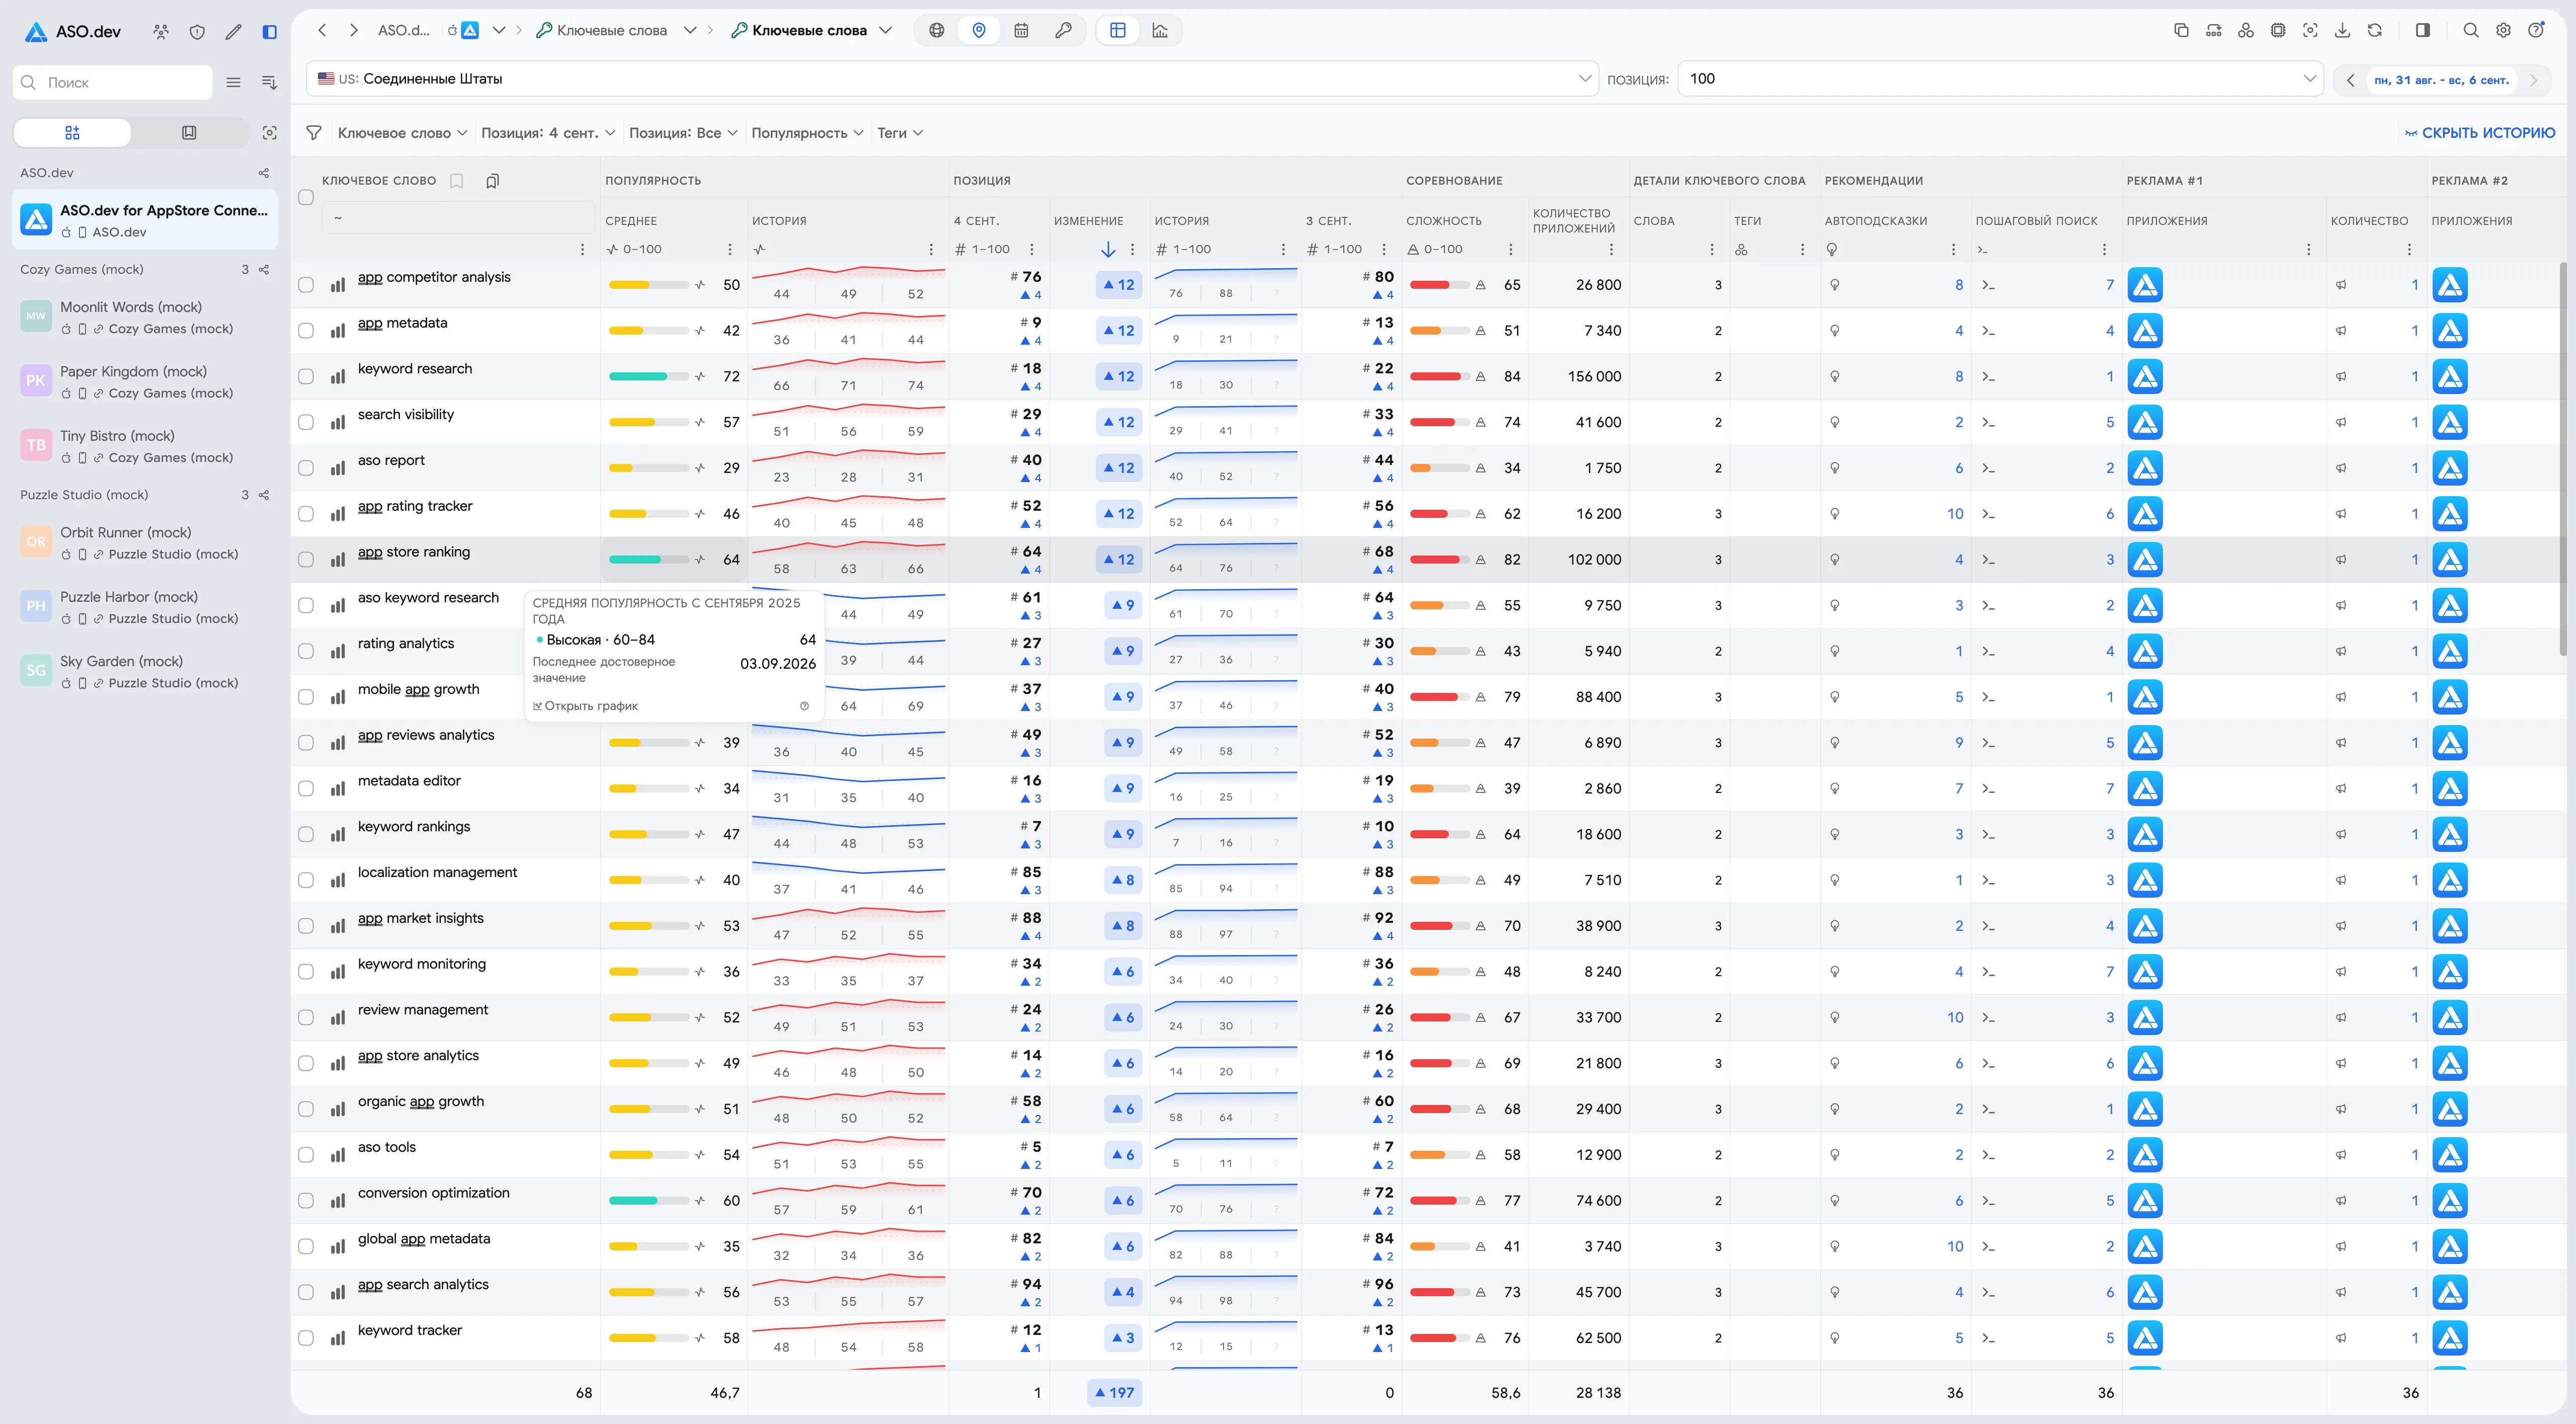
Task: Click the refresh icon in top right
Action: pos(2374,30)
